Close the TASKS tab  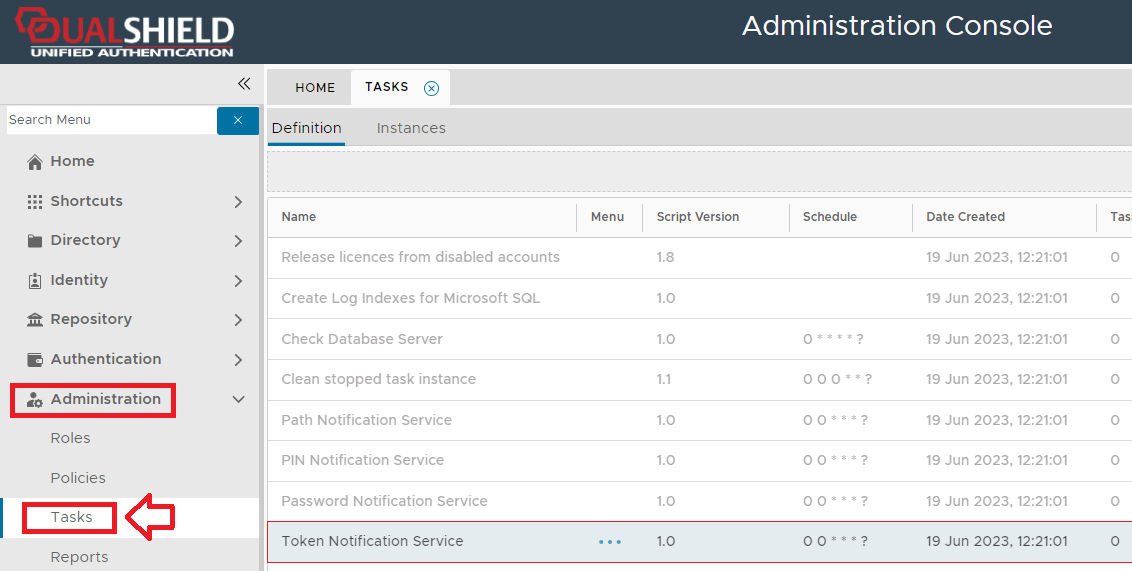(x=431, y=88)
